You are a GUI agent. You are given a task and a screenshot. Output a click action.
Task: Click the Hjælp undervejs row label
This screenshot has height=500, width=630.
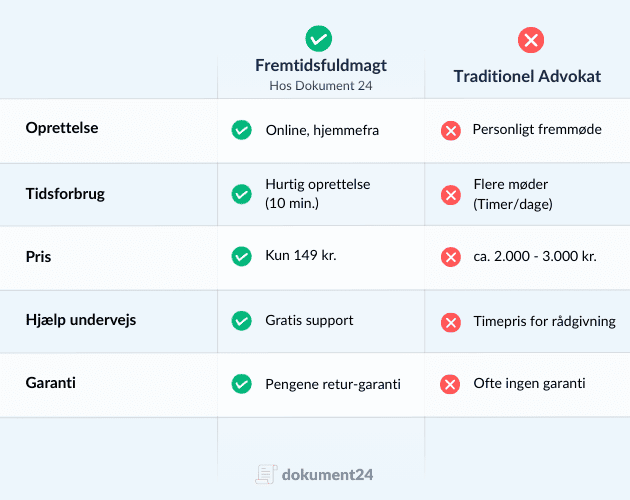pyautogui.click(x=81, y=320)
